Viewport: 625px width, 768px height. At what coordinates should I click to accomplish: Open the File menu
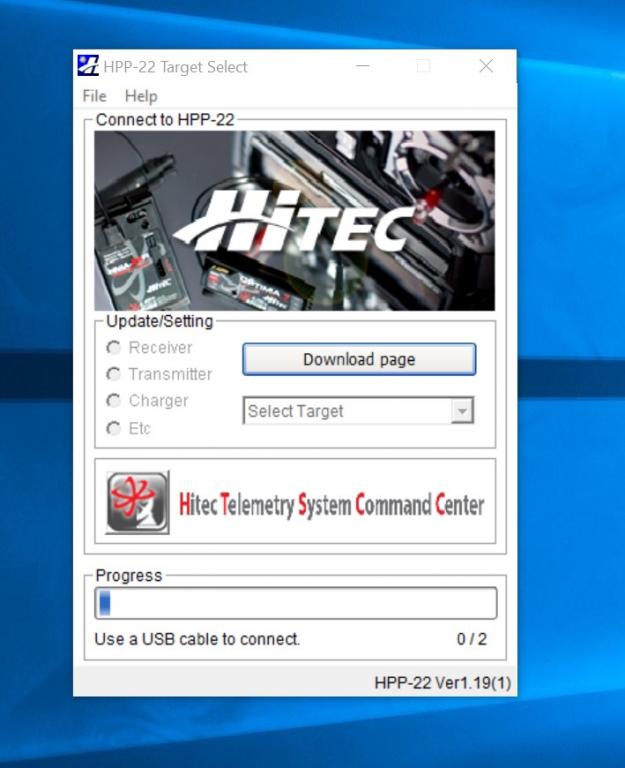point(94,96)
